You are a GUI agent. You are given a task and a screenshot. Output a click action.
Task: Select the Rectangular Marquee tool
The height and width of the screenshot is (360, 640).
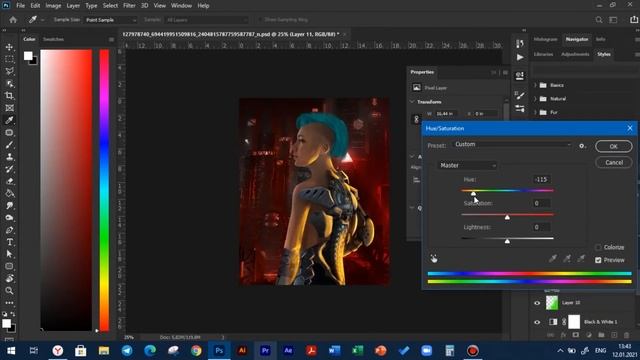[x=9, y=60]
